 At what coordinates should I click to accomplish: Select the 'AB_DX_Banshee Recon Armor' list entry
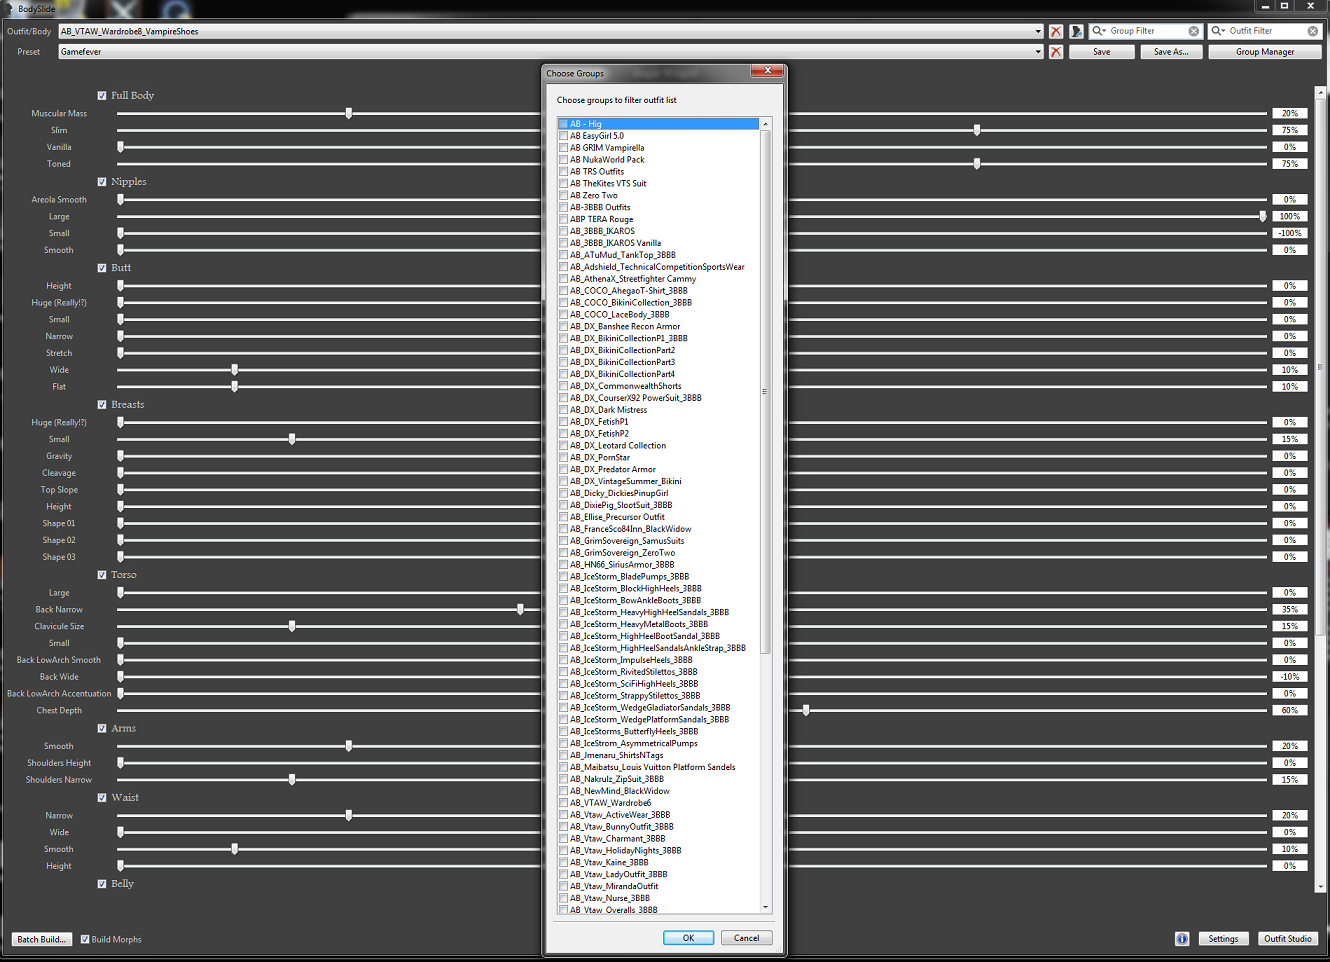tap(625, 327)
